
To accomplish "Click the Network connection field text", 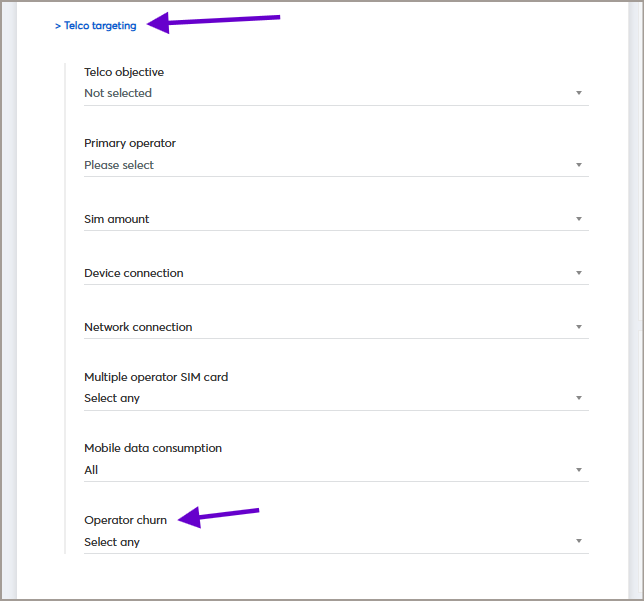I will tap(138, 327).
